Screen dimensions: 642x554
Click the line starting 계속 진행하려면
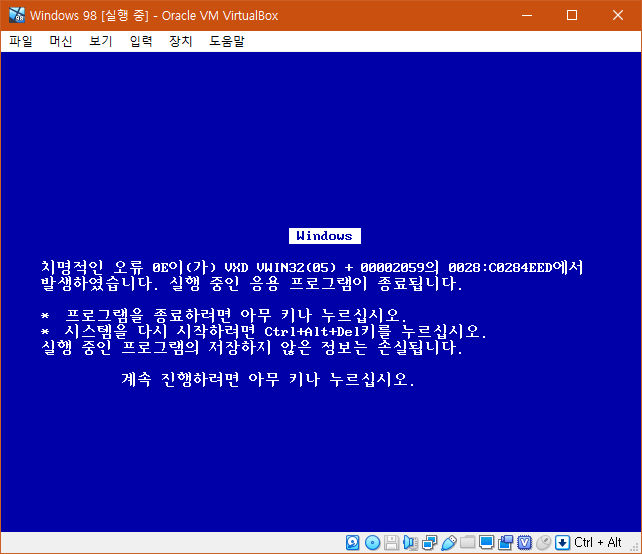(x=268, y=380)
